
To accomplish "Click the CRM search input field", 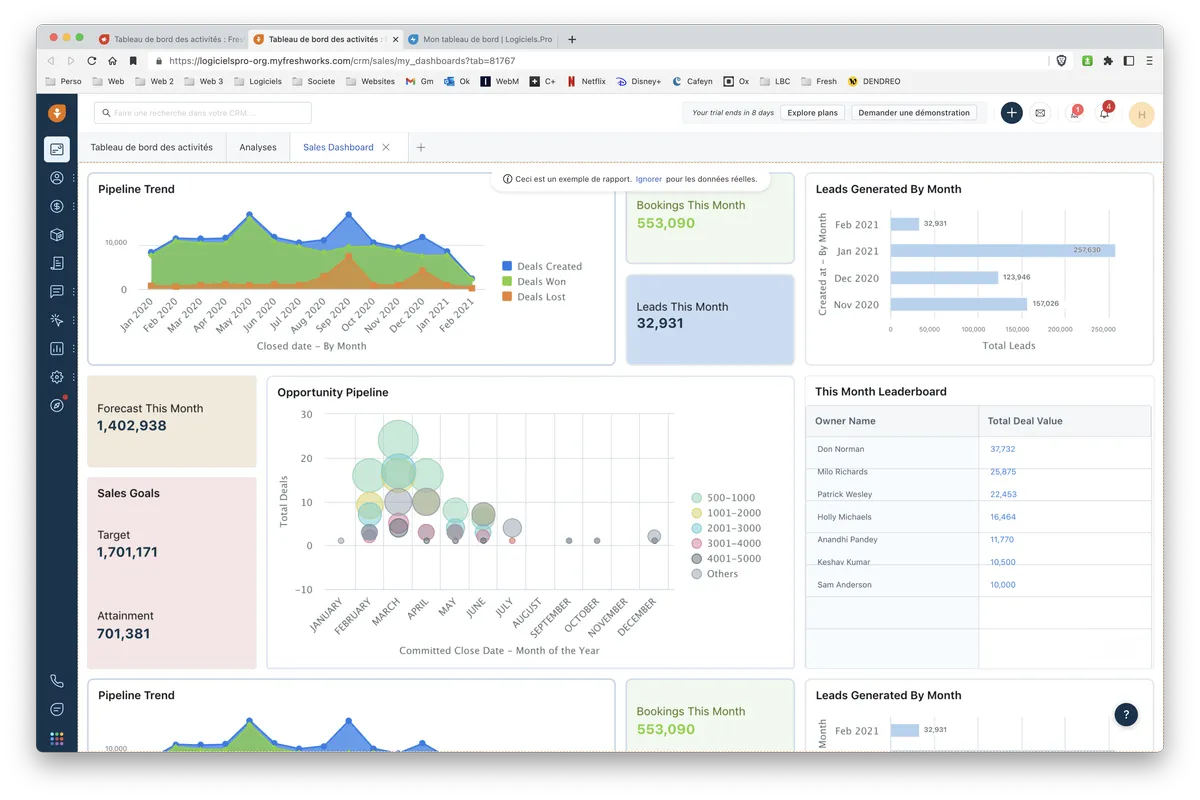I will pyautogui.click(x=203, y=113).
